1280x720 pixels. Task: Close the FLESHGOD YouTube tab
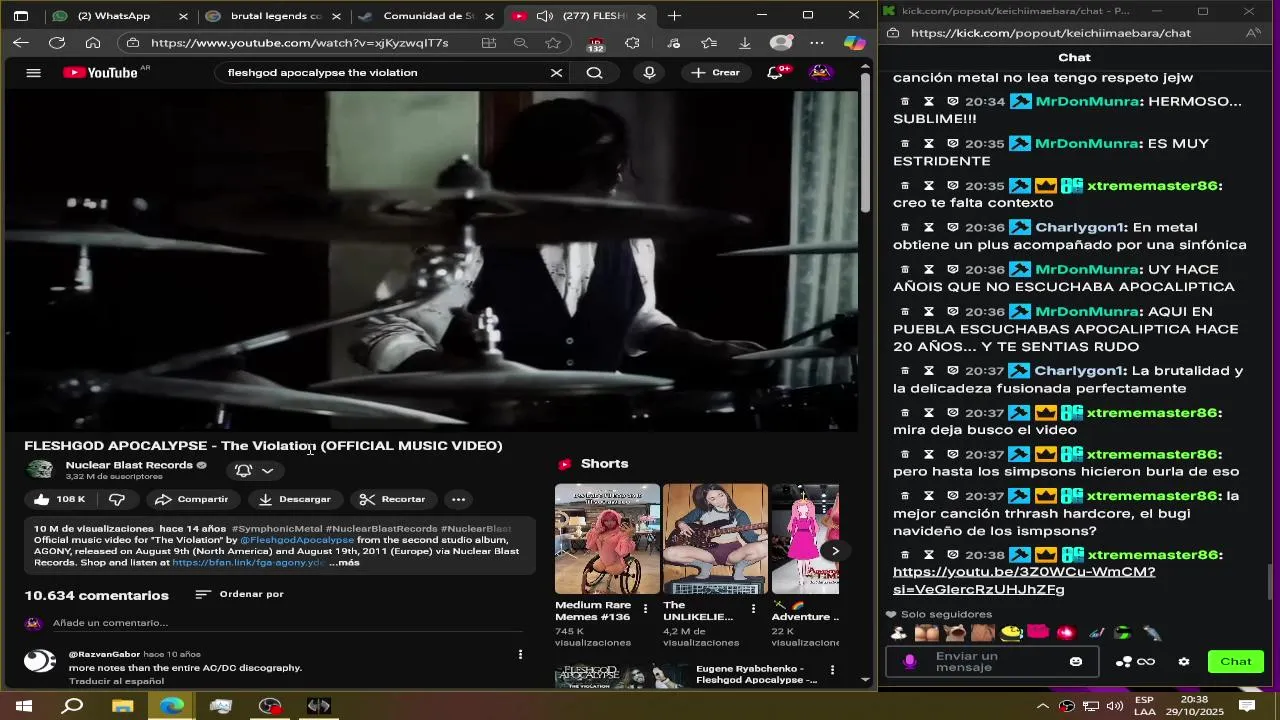coord(641,16)
